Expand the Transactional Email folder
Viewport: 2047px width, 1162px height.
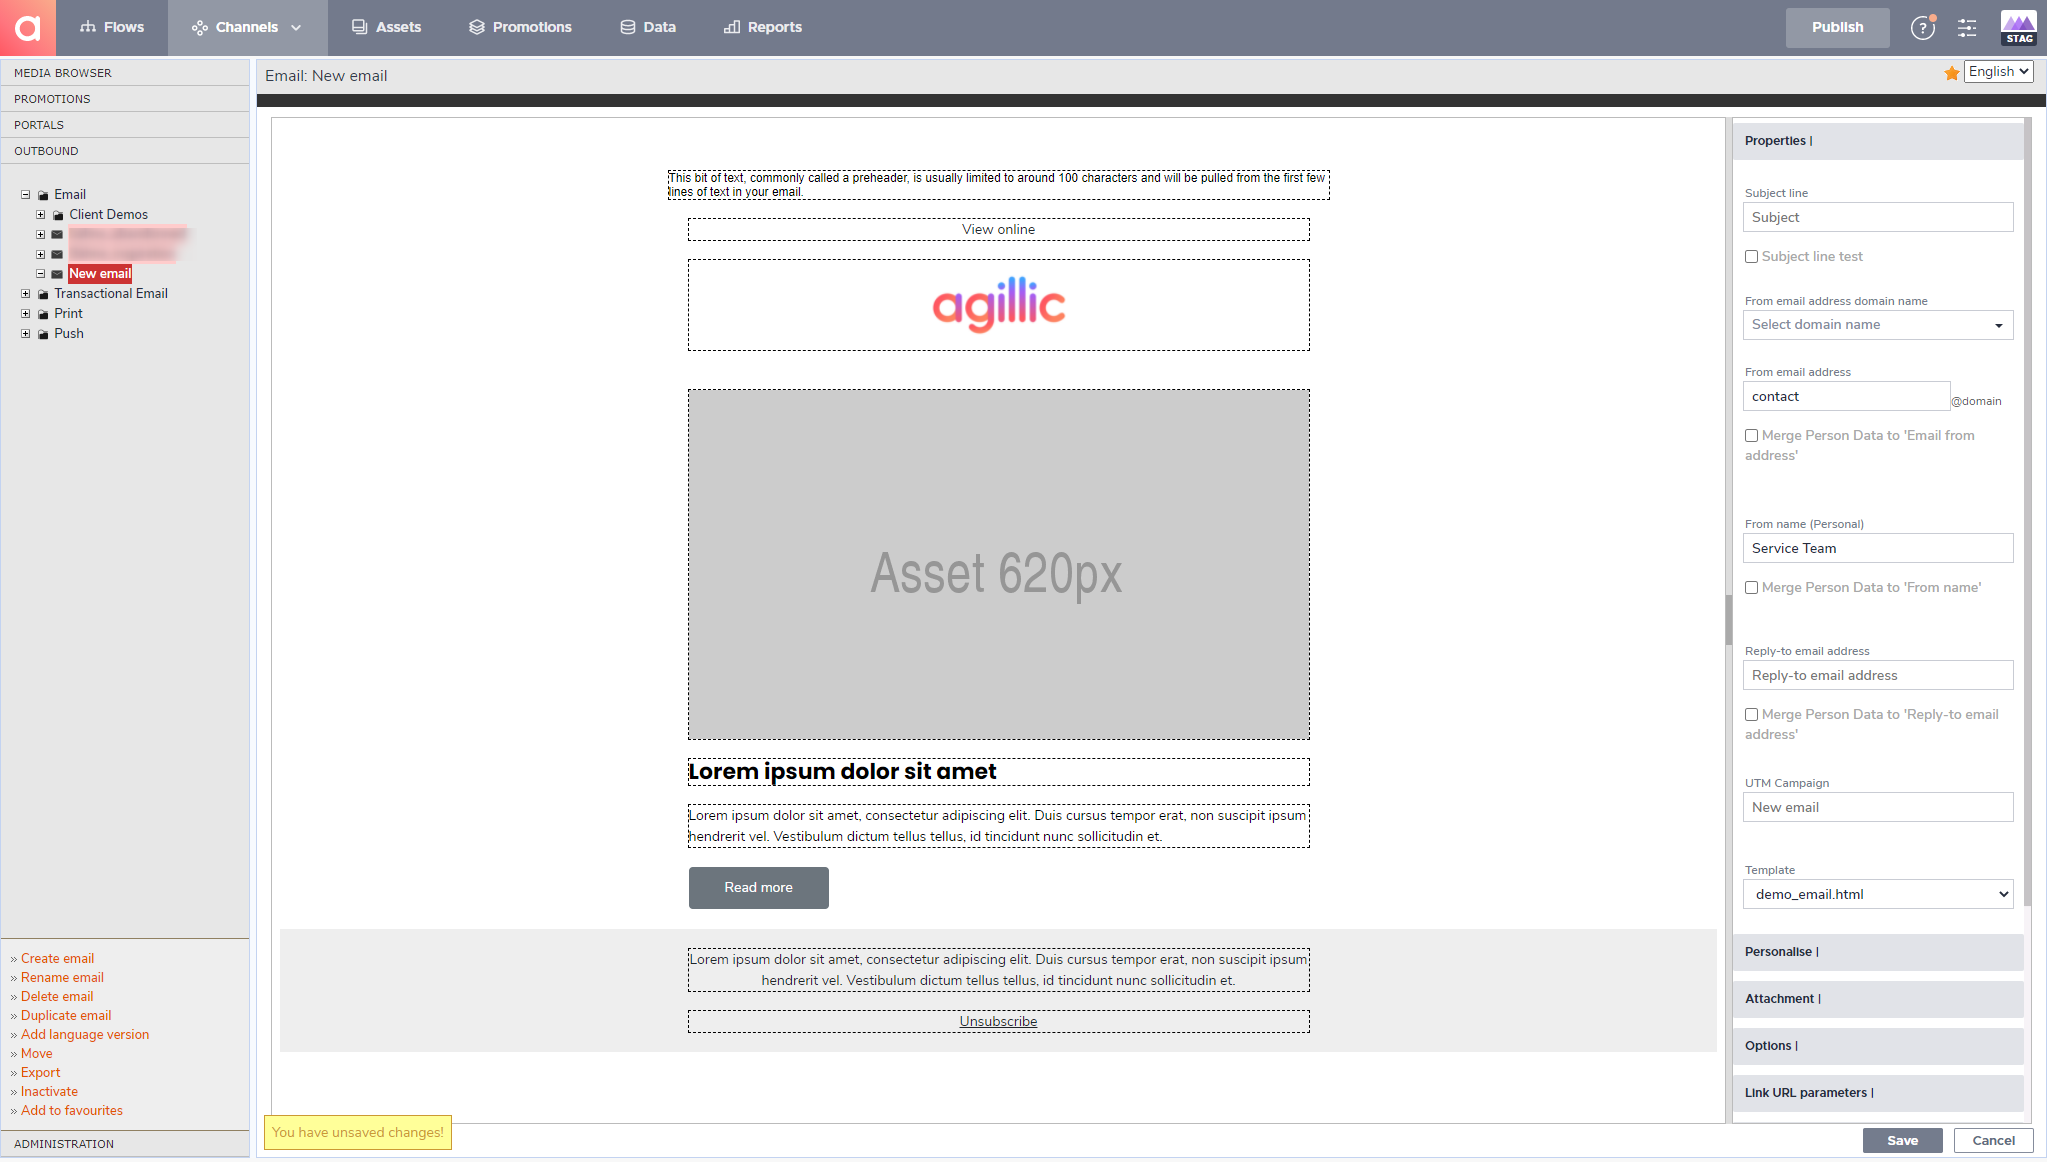(x=25, y=293)
